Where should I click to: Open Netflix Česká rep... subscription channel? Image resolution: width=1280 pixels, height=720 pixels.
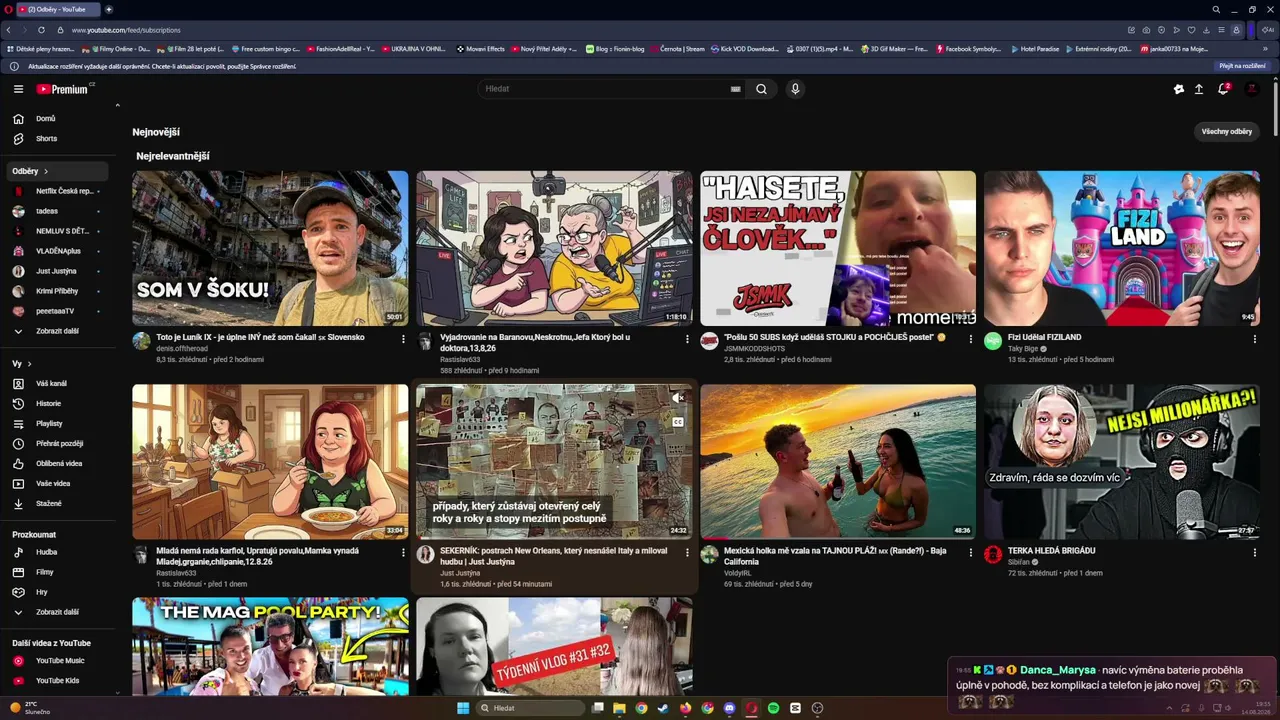[58, 191]
